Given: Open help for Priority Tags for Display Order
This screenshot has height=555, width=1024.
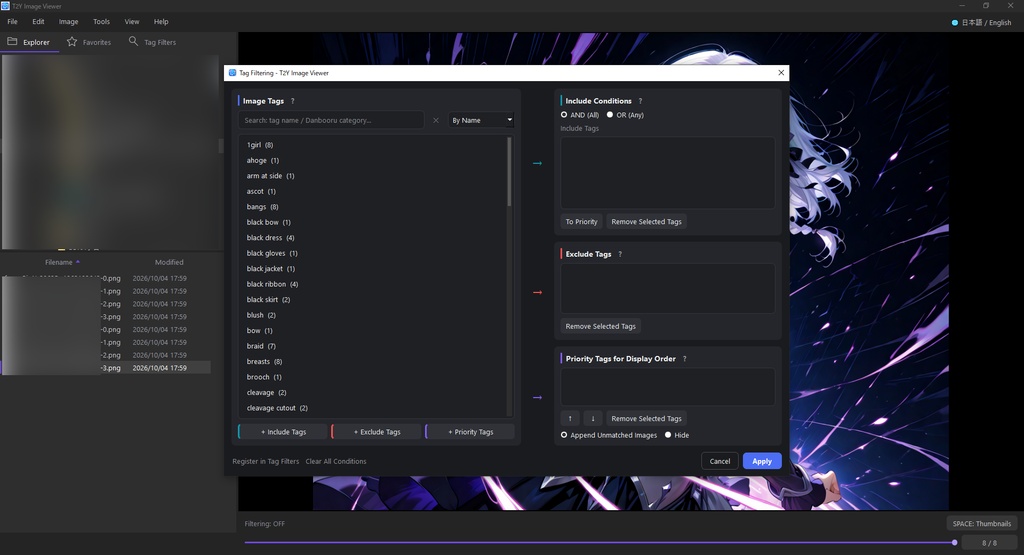Looking at the screenshot, I should 684,359.
